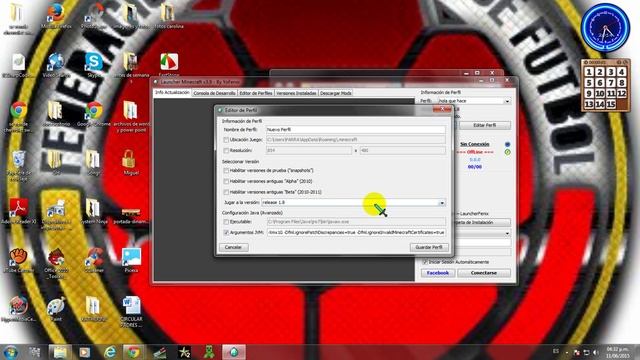The image size is (640, 360).
Task: Enable old Beta versions checkbox
Action: tap(226, 192)
